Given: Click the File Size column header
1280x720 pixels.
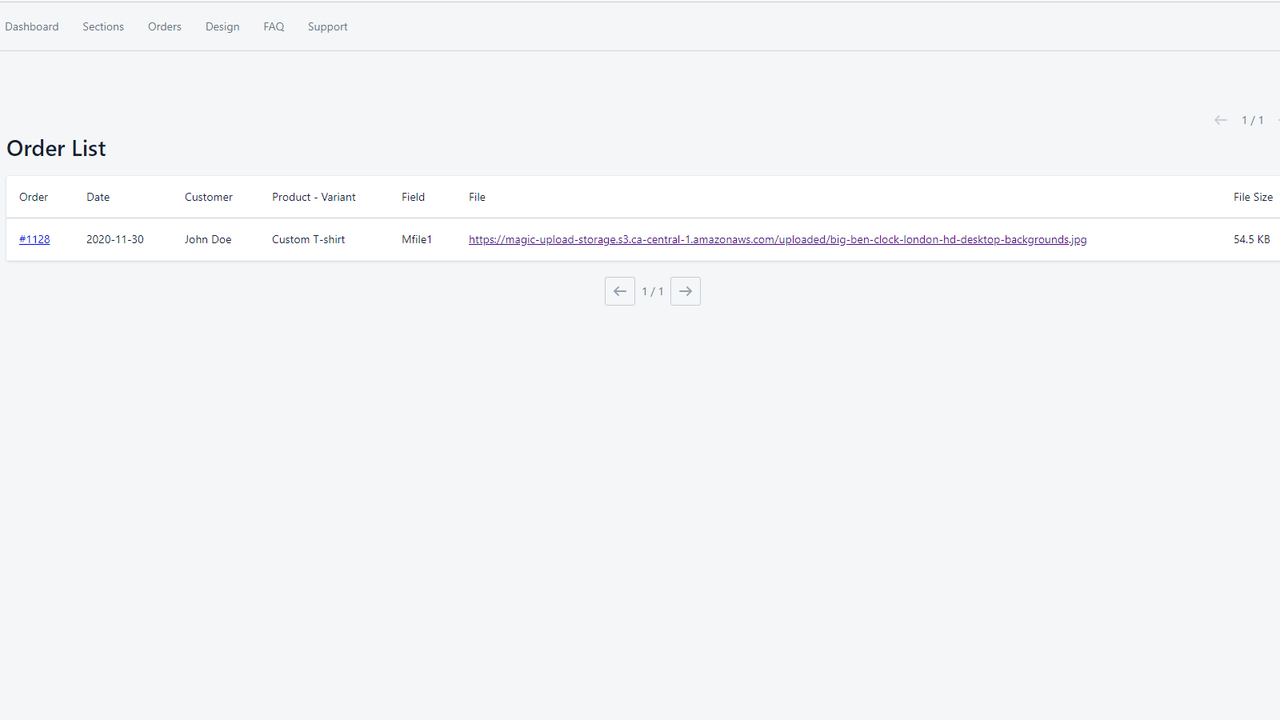Looking at the screenshot, I should (x=1253, y=197).
